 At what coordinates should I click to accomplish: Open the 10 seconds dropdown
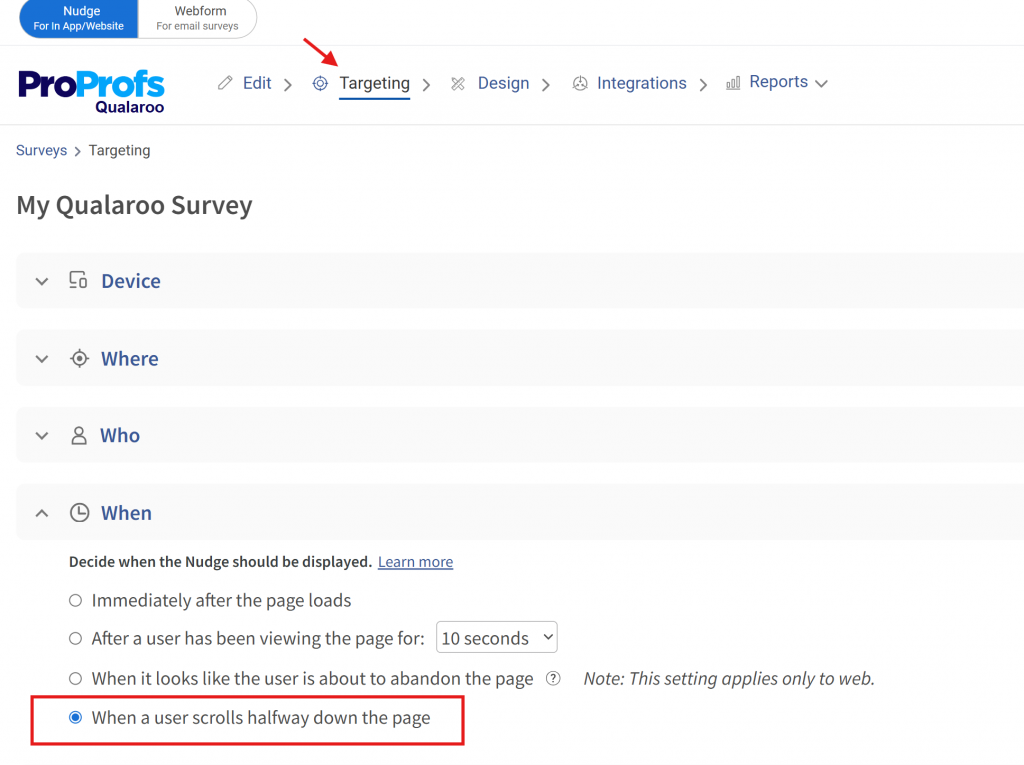[x=497, y=638]
